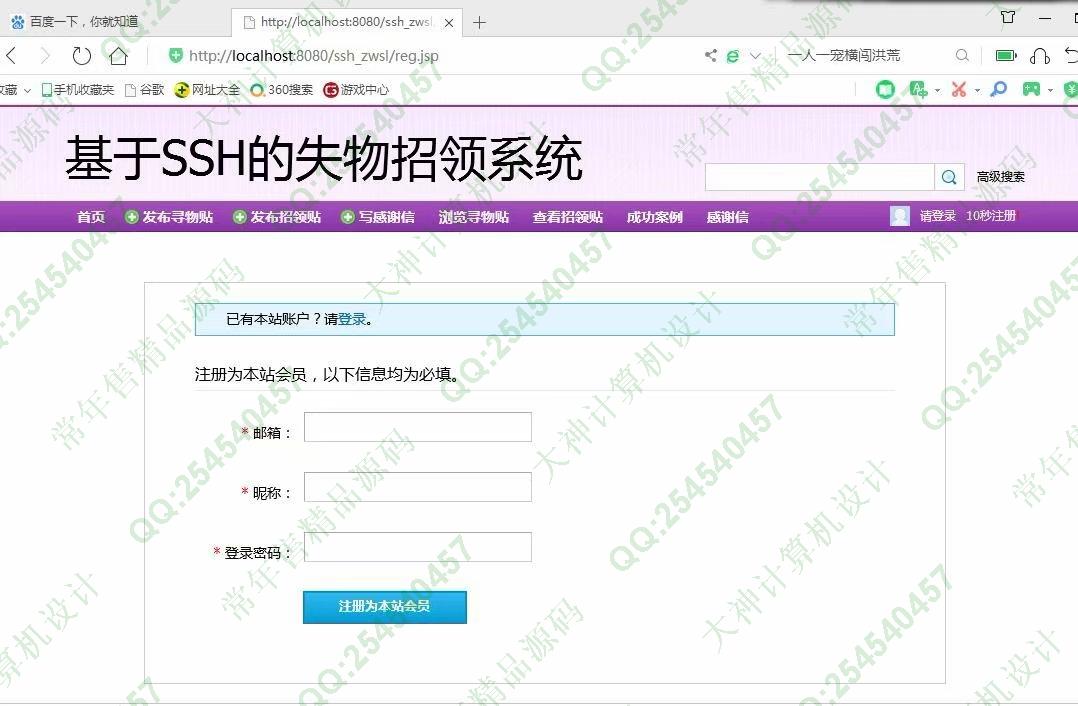Viewport: 1078px width, 706px height.
Task: Click 10秒注册 link
Action: point(991,216)
